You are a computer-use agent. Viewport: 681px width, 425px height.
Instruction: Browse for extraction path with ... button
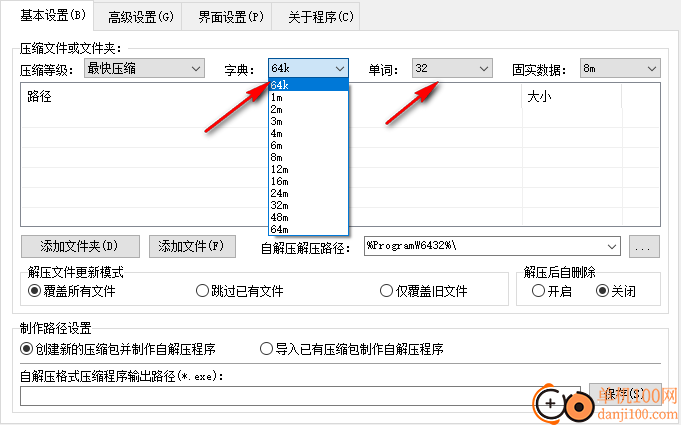(x=645, y=247)
